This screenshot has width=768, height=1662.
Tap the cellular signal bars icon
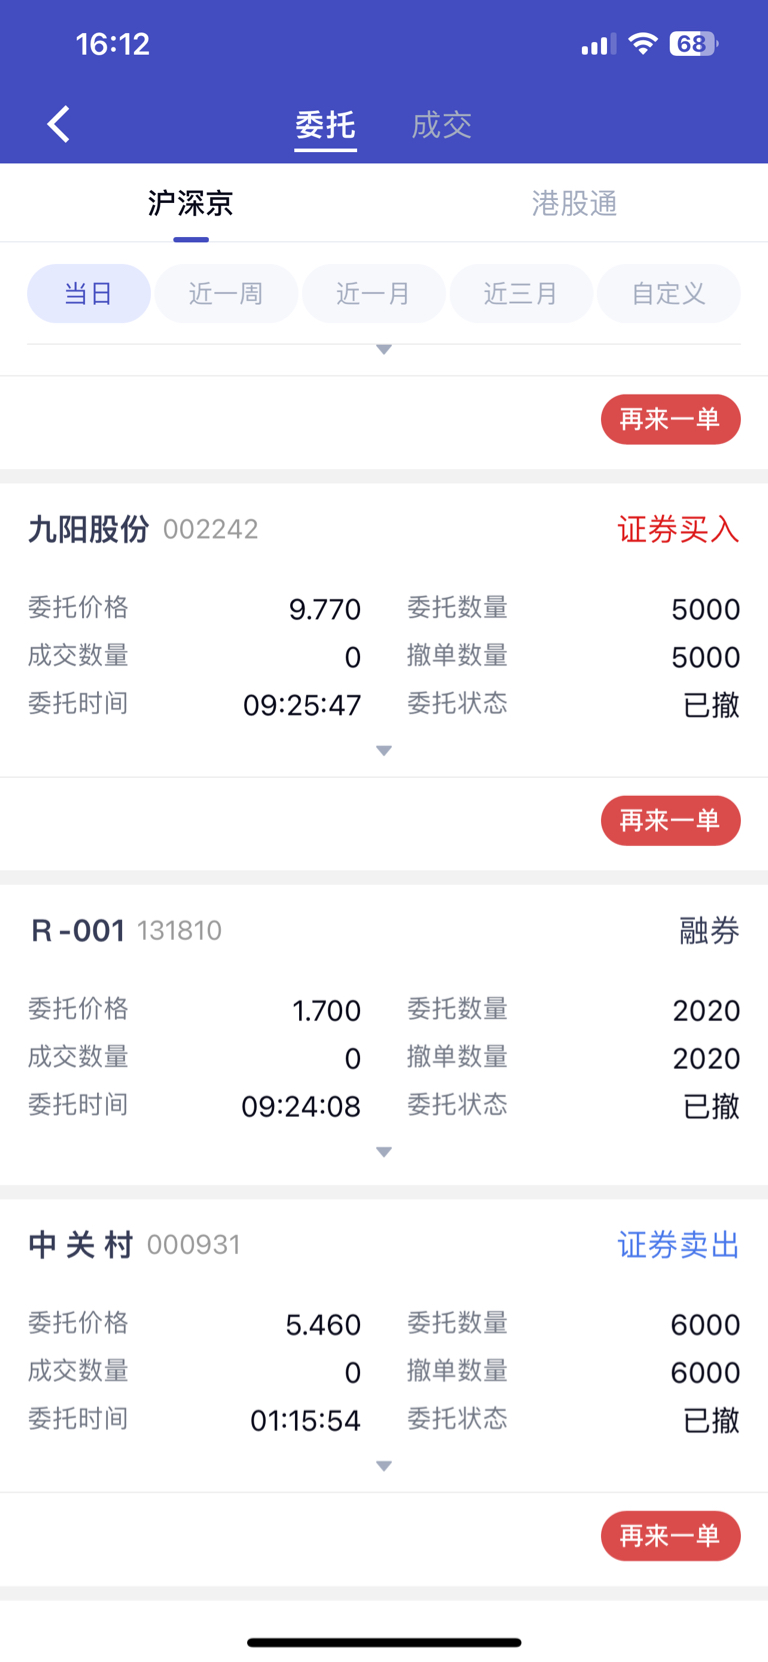[x=598, y=45]
